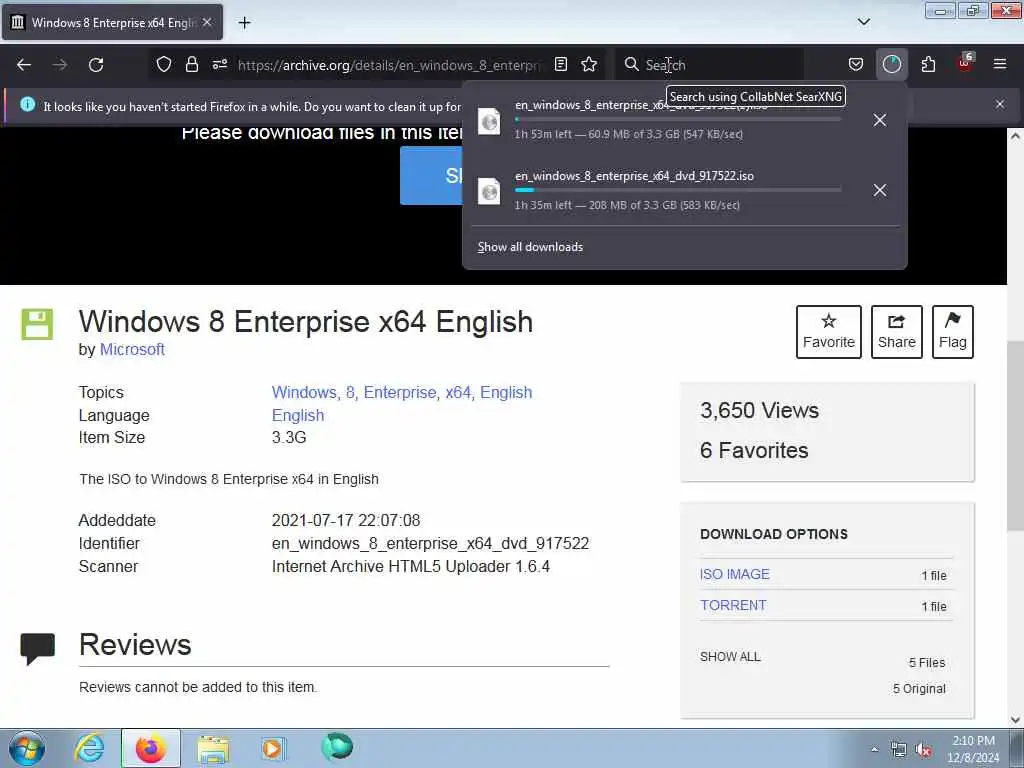Go back using the browser back arrow

[24, 65]
